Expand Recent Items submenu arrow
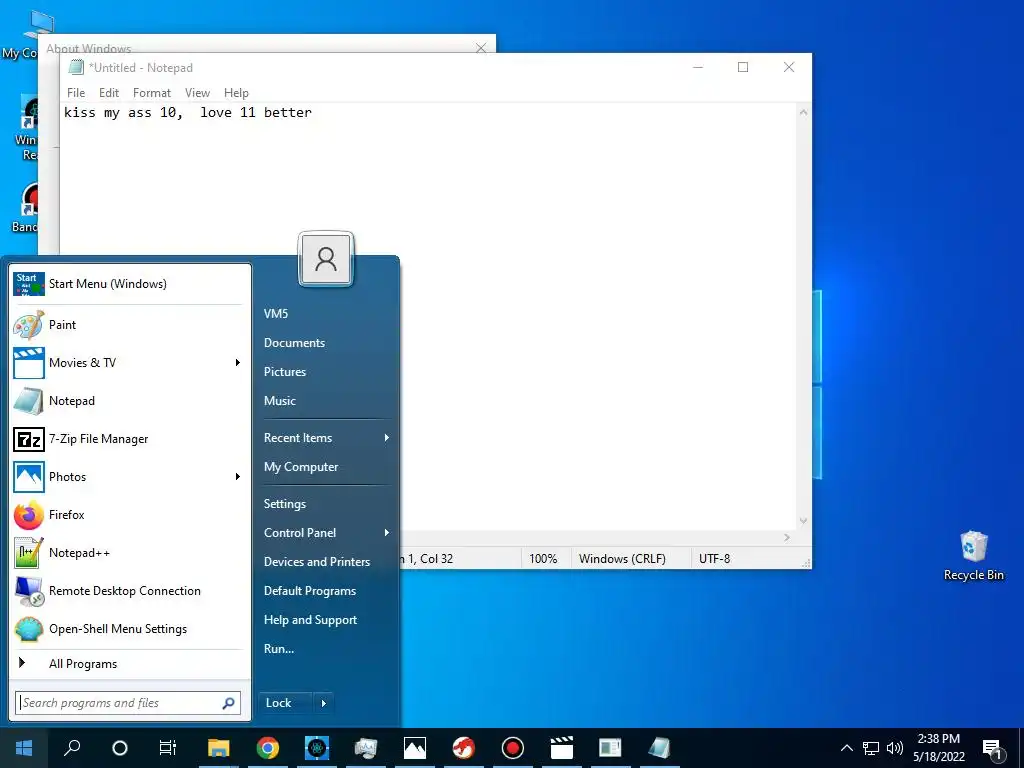 (x=387, y=438)
